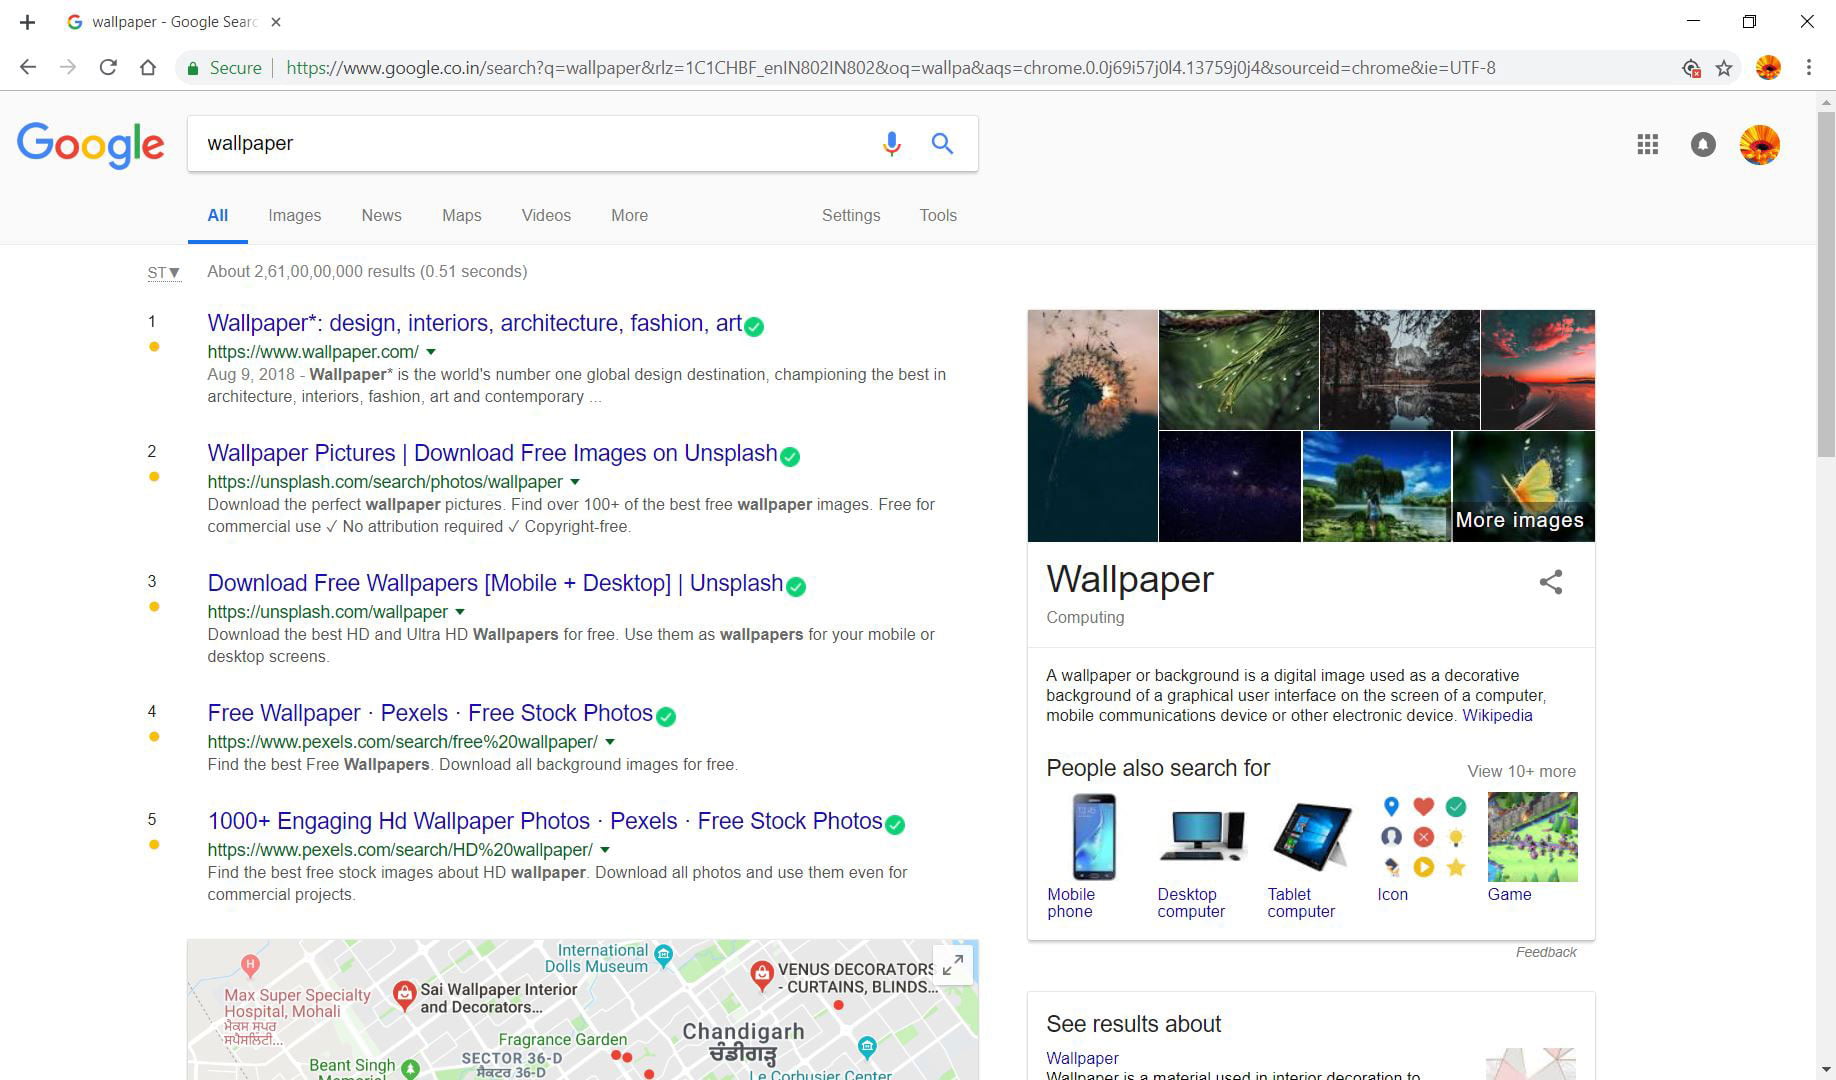Go back with the browser back arrow
1836x1080 pixels.
(28, 68)
